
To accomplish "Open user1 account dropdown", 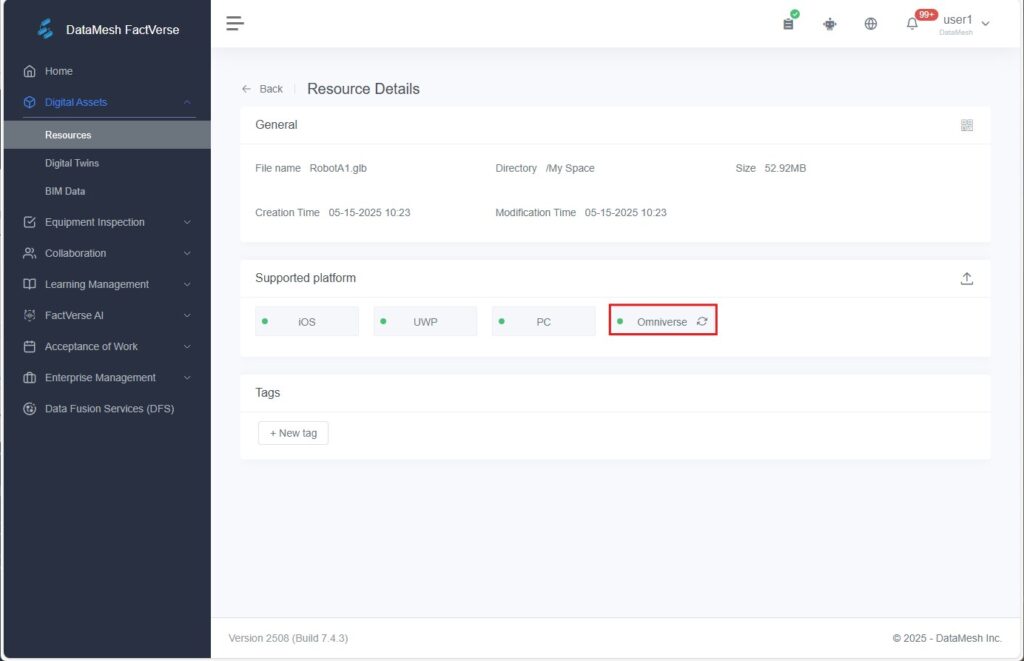I will click(x=964, y=23).
